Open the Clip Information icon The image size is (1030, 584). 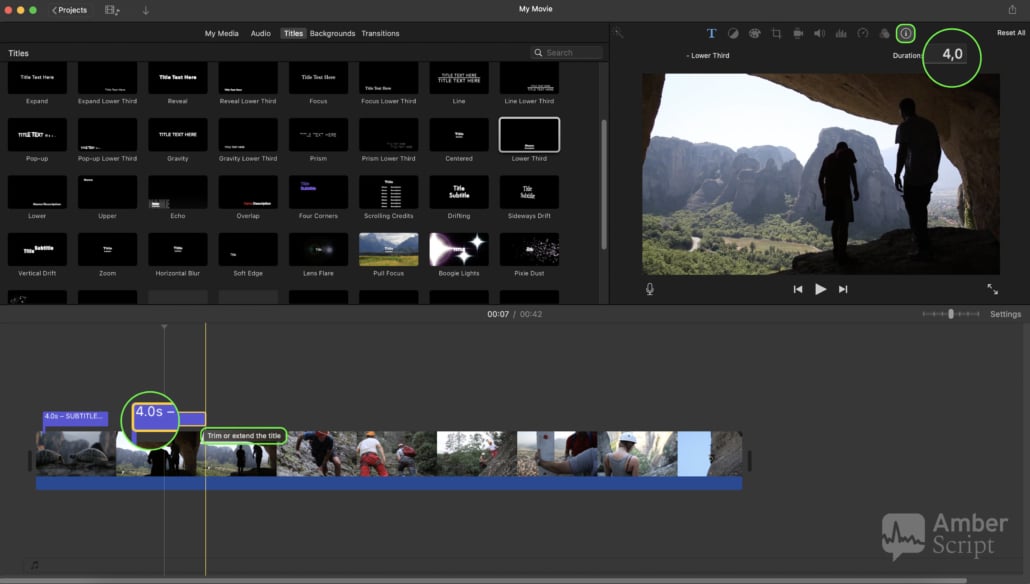pos(905,33)
